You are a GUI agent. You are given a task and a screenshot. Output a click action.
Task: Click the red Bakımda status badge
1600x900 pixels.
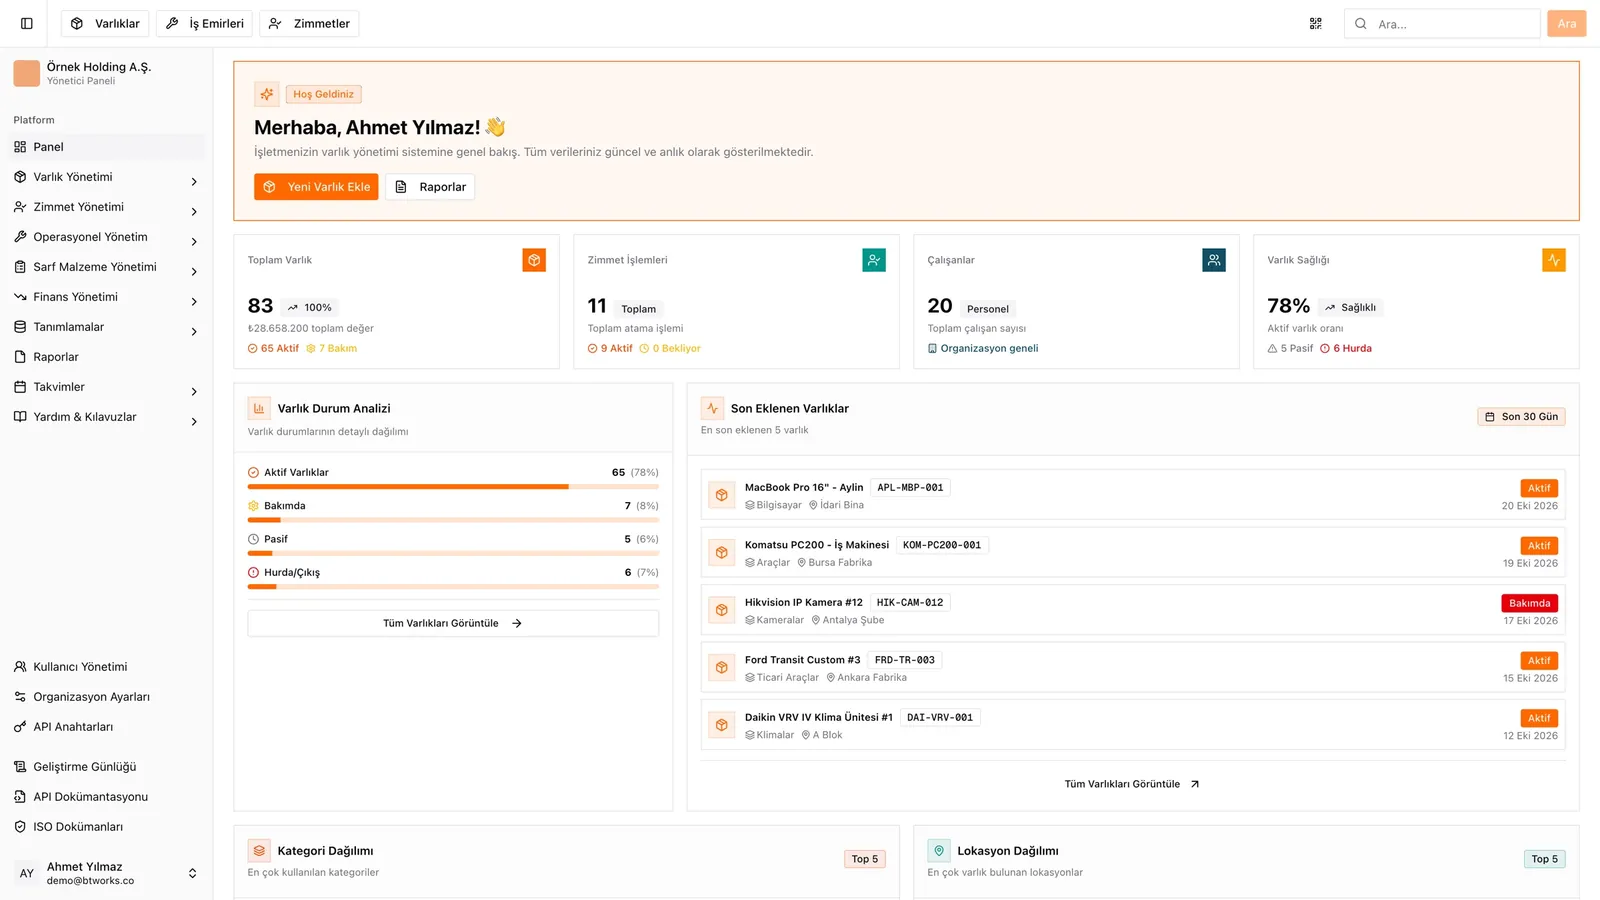pyautogui.click(x=1529, y=603)
